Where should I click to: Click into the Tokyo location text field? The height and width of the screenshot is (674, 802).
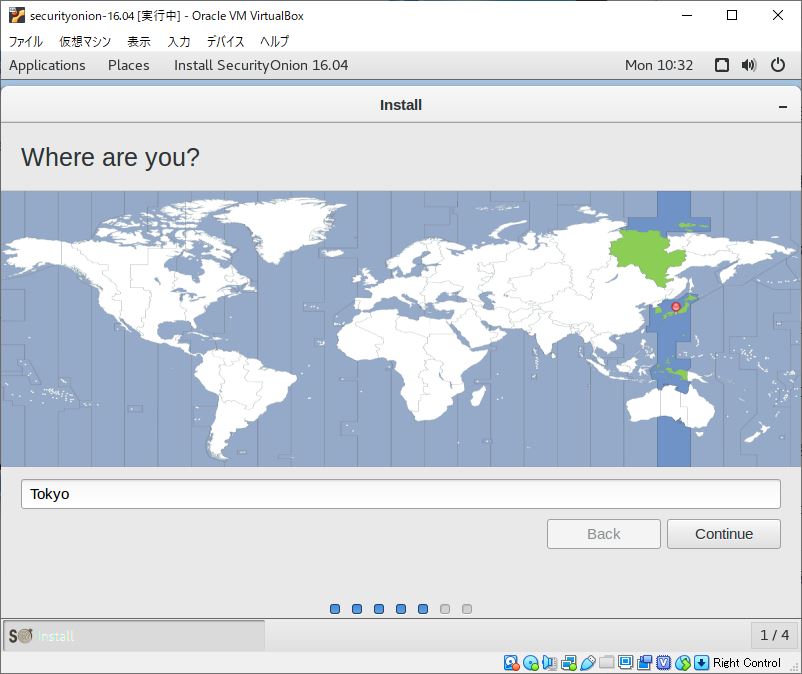click(x=400, y=494)
